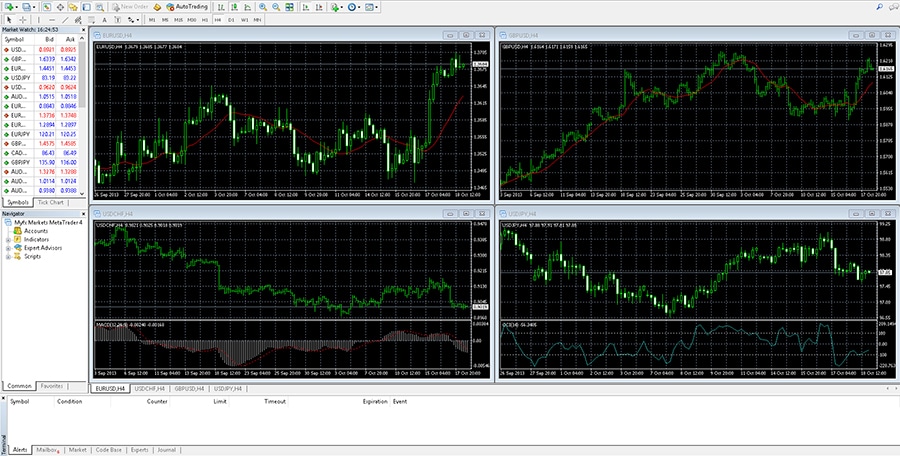This screenshot has height=456, width=900.
Task: Expand the Indicators tree node
Action: pyautogui.click(x=8, y=240)
